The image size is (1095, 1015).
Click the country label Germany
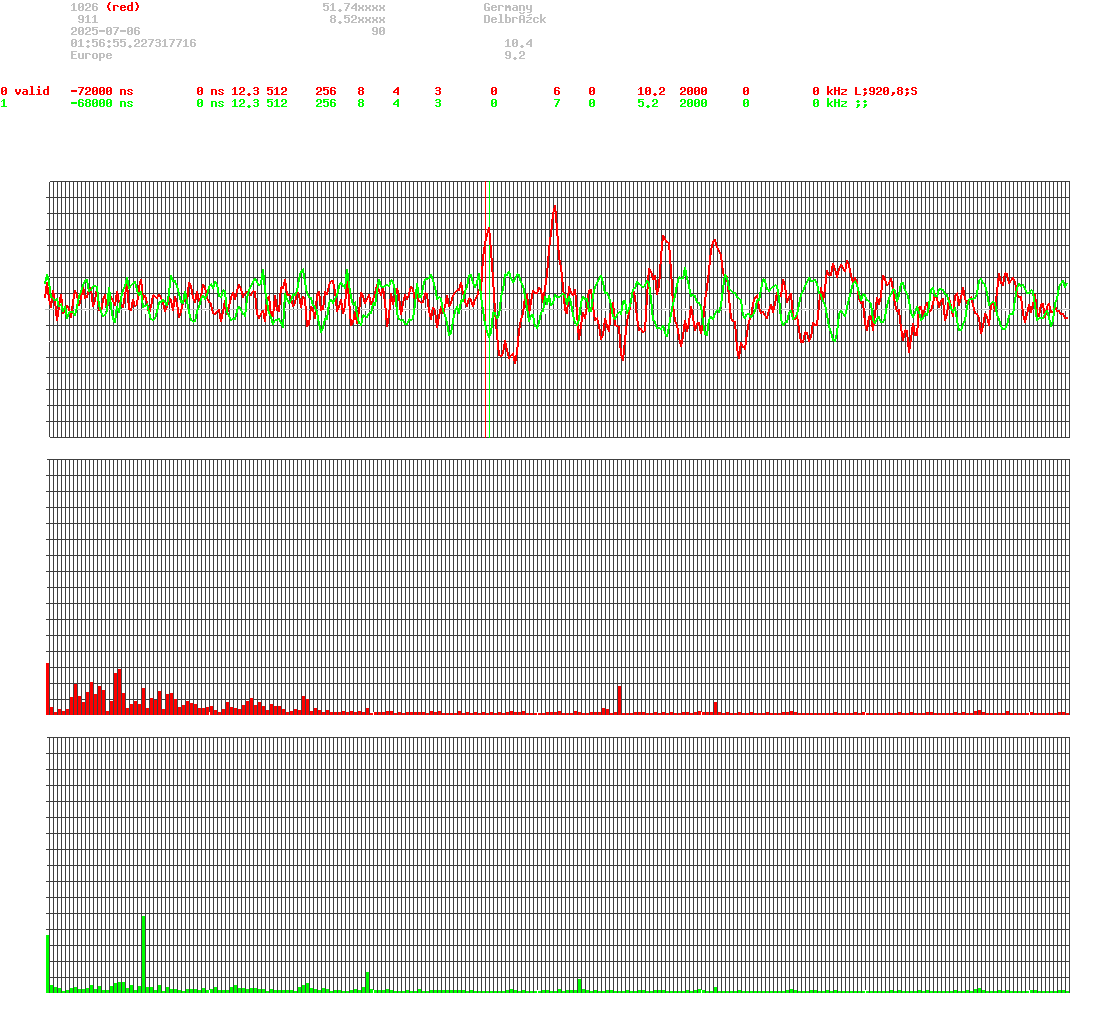coord(508,7)
